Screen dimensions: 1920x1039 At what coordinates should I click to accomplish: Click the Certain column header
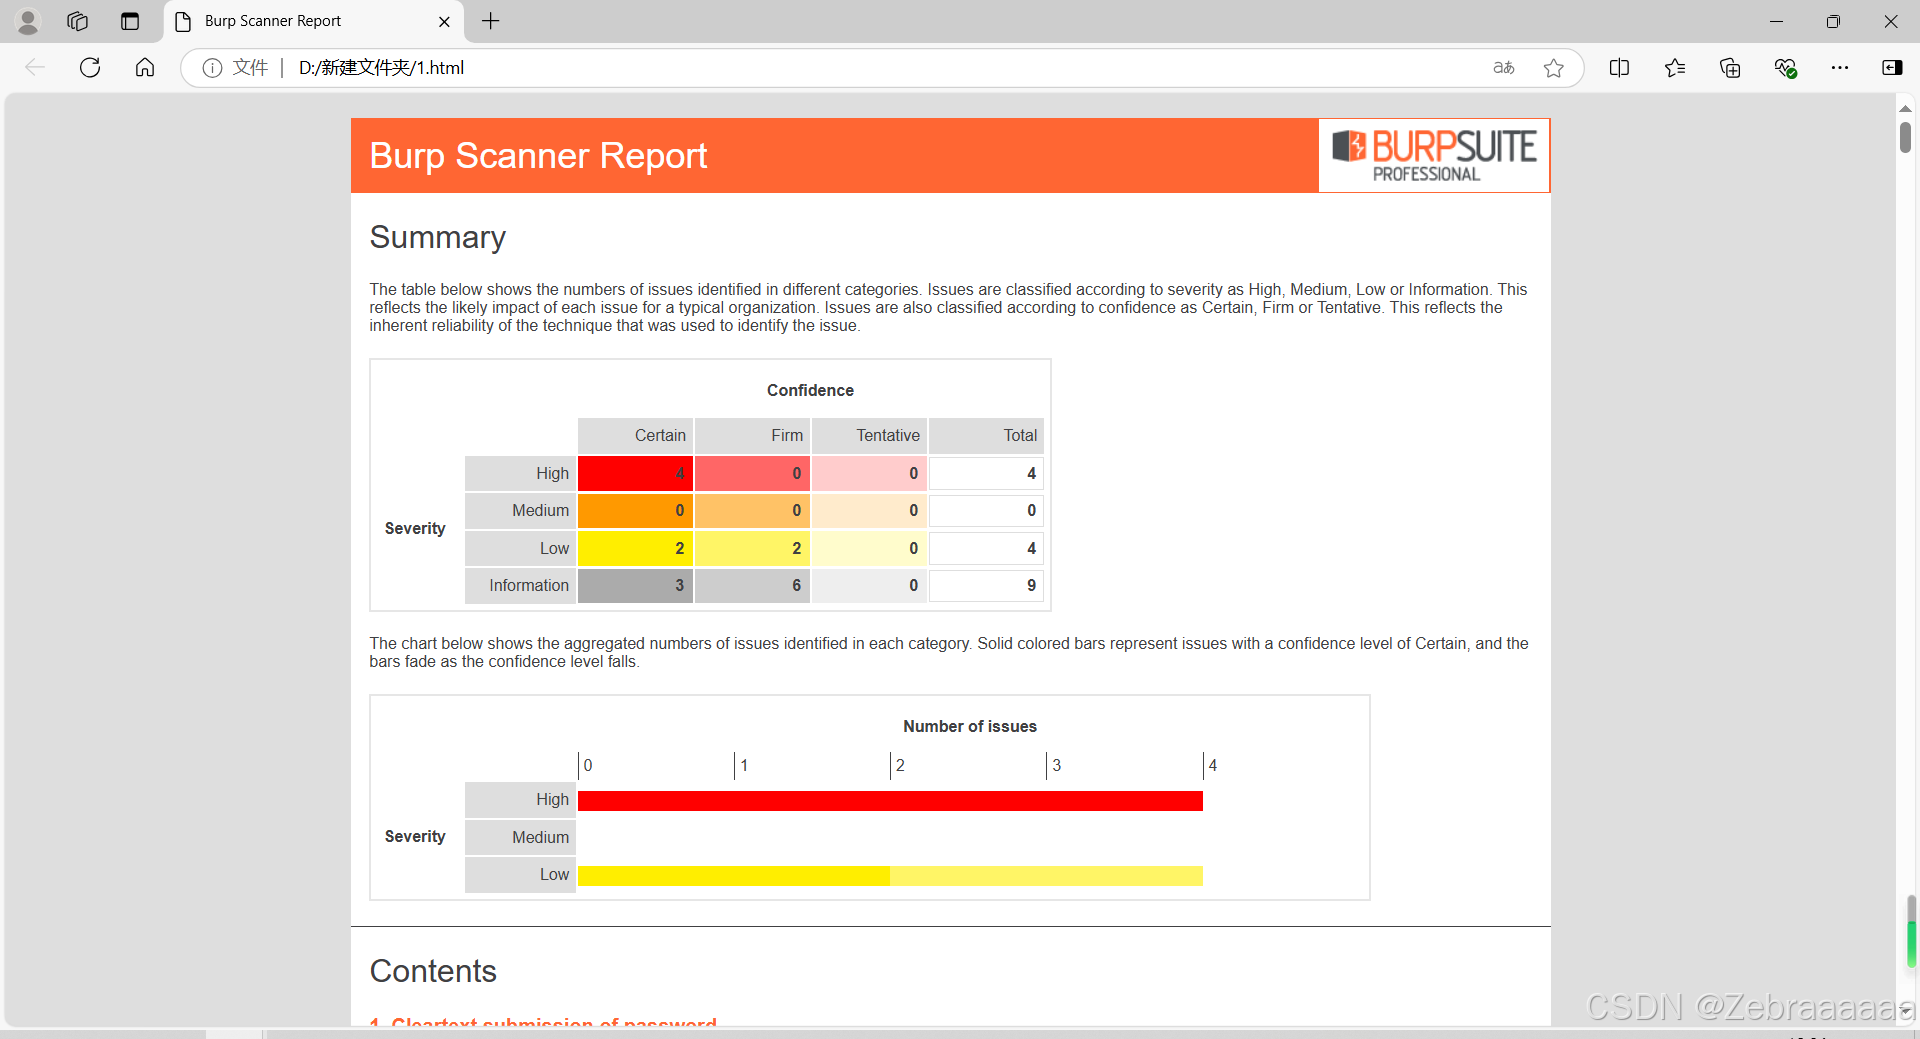(x=635, y=435)
